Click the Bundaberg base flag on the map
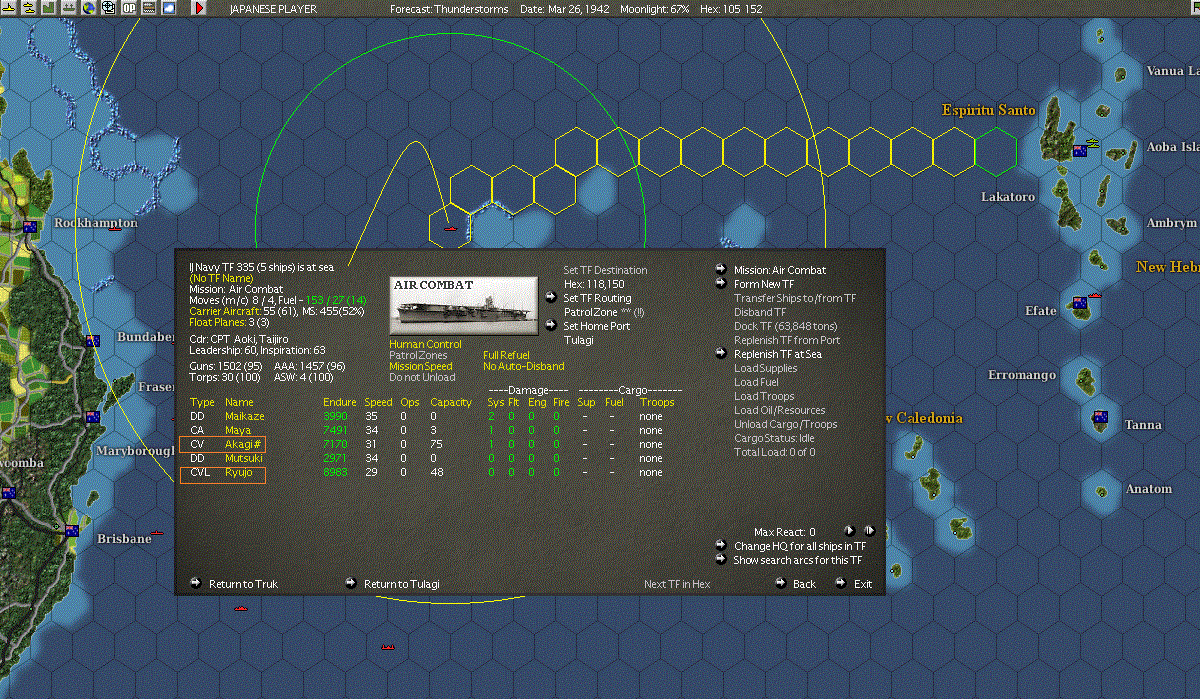This screenshot has height=699, width=1200. click(93, 341)
